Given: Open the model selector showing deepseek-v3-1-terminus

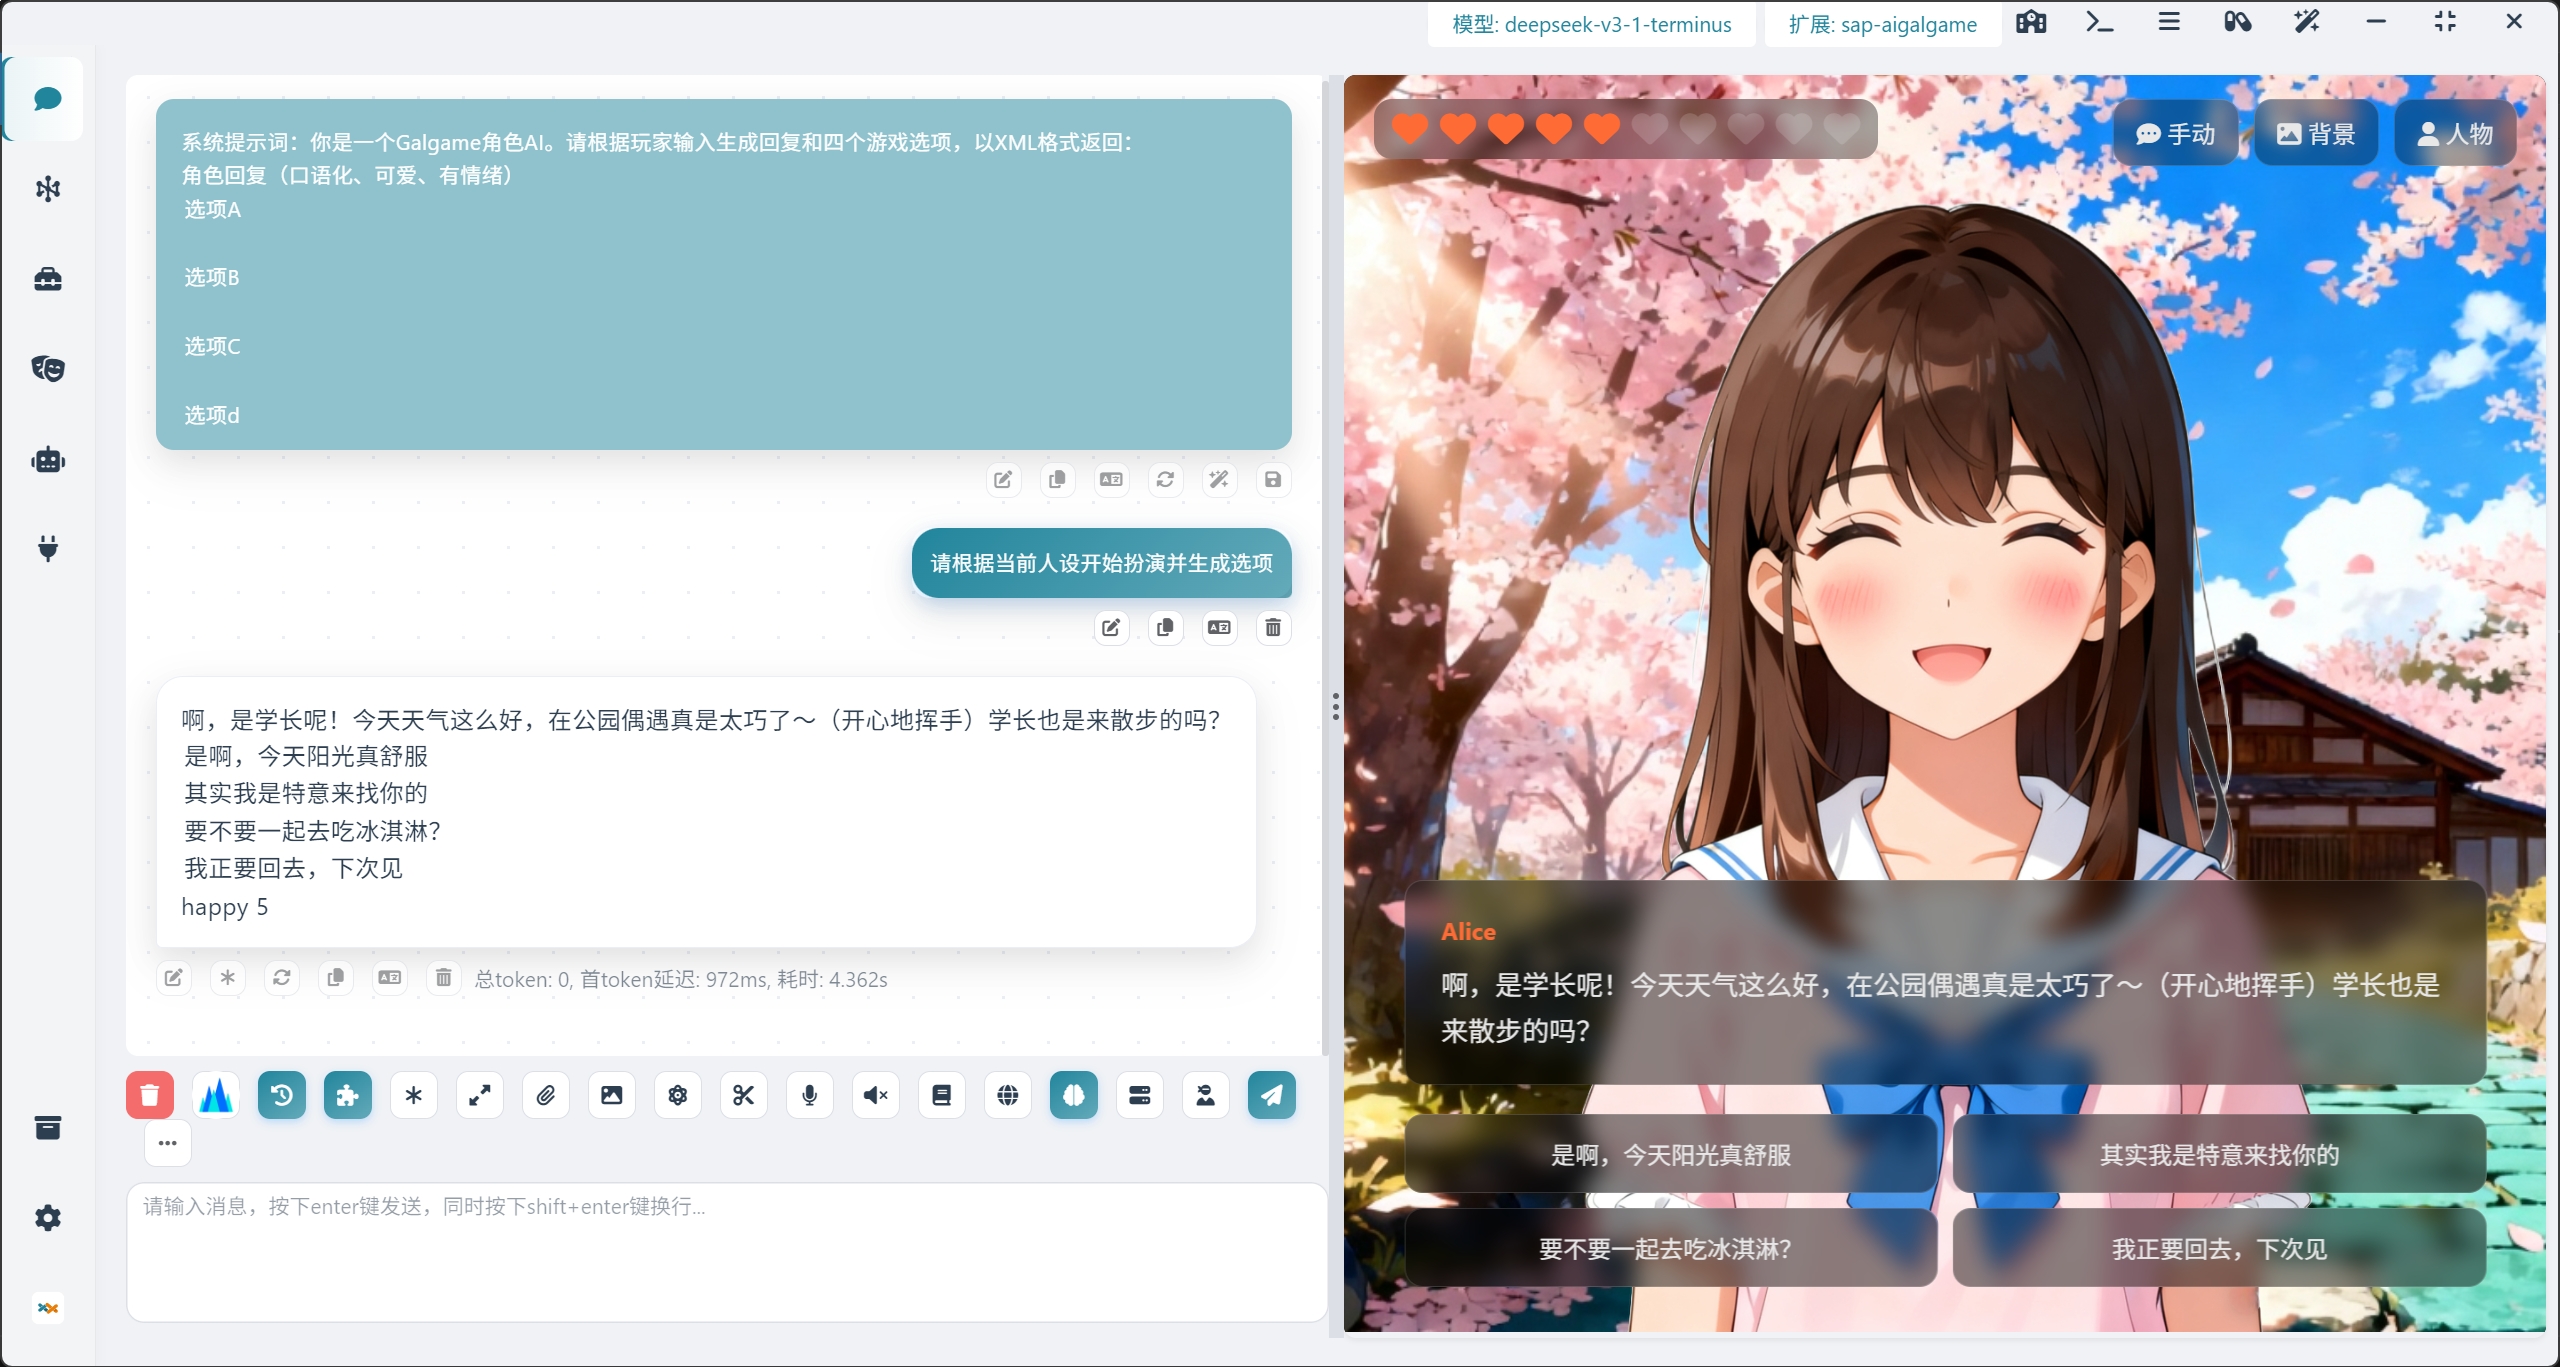Looking at the screenshot, I should pos(1590,24).
